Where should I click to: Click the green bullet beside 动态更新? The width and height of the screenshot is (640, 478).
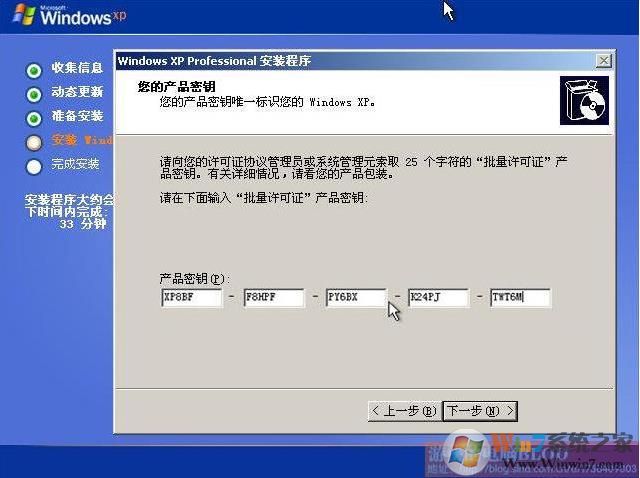[x=34, y=93]
